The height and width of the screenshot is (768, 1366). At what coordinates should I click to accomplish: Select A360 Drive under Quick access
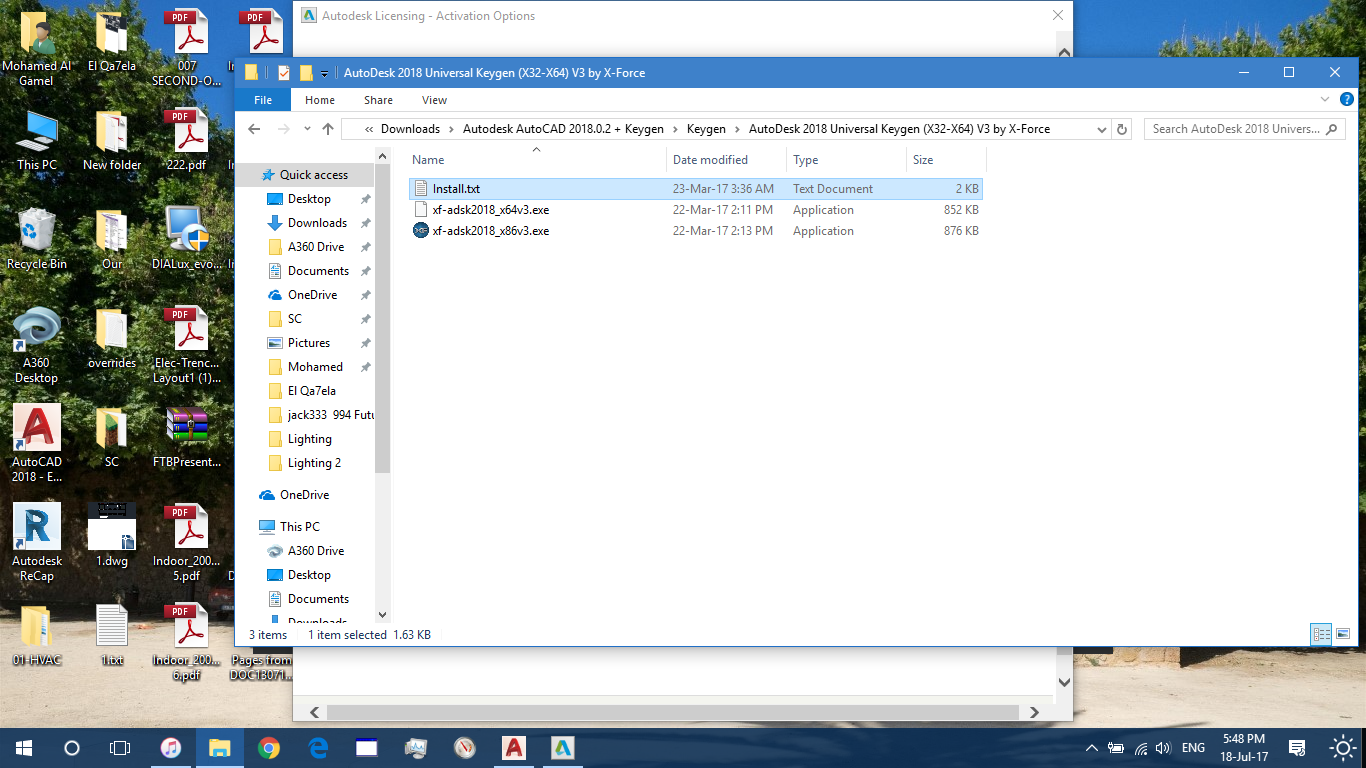(315, 247)
